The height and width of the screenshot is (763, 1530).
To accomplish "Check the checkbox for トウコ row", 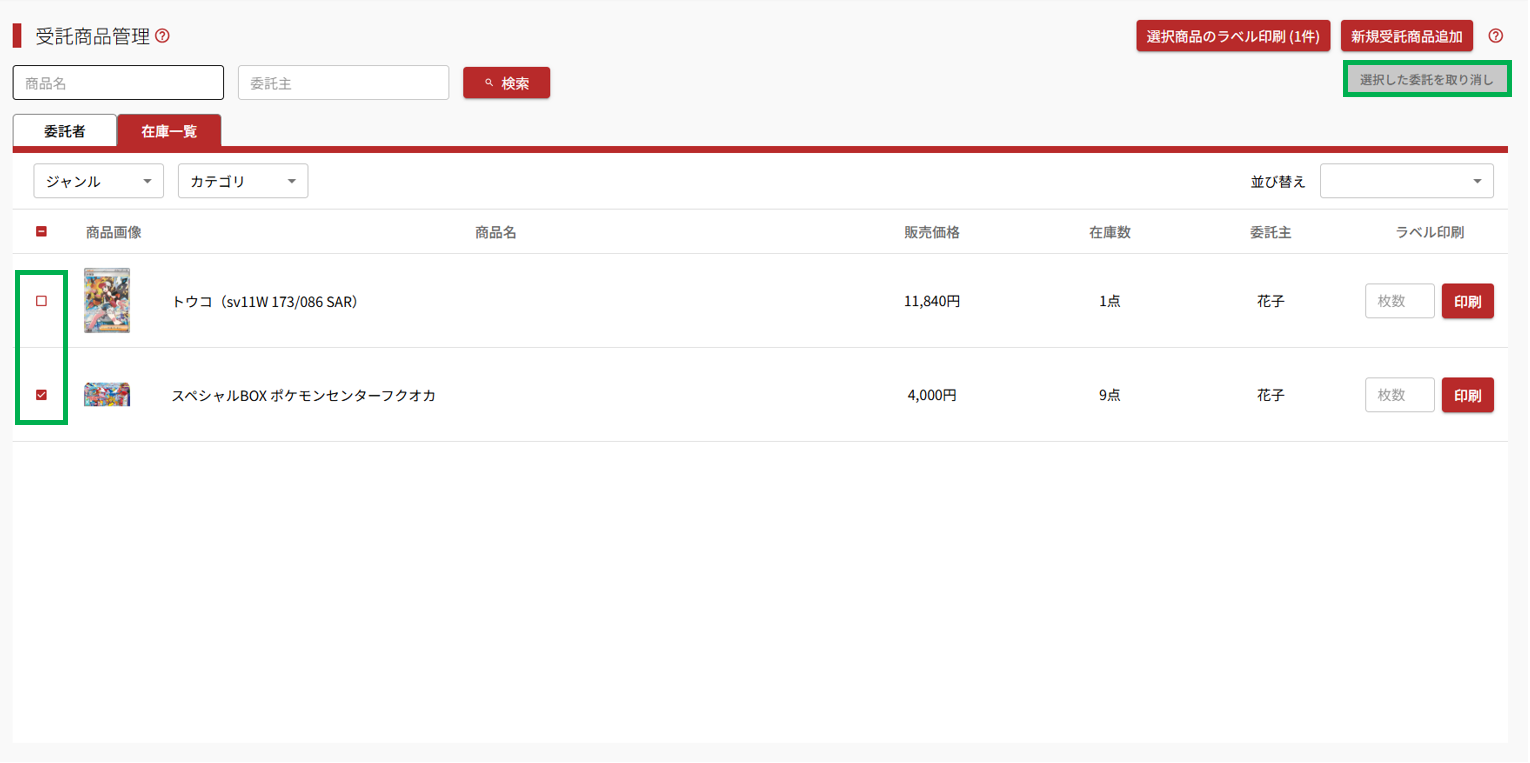I will [x=41, y=301].
